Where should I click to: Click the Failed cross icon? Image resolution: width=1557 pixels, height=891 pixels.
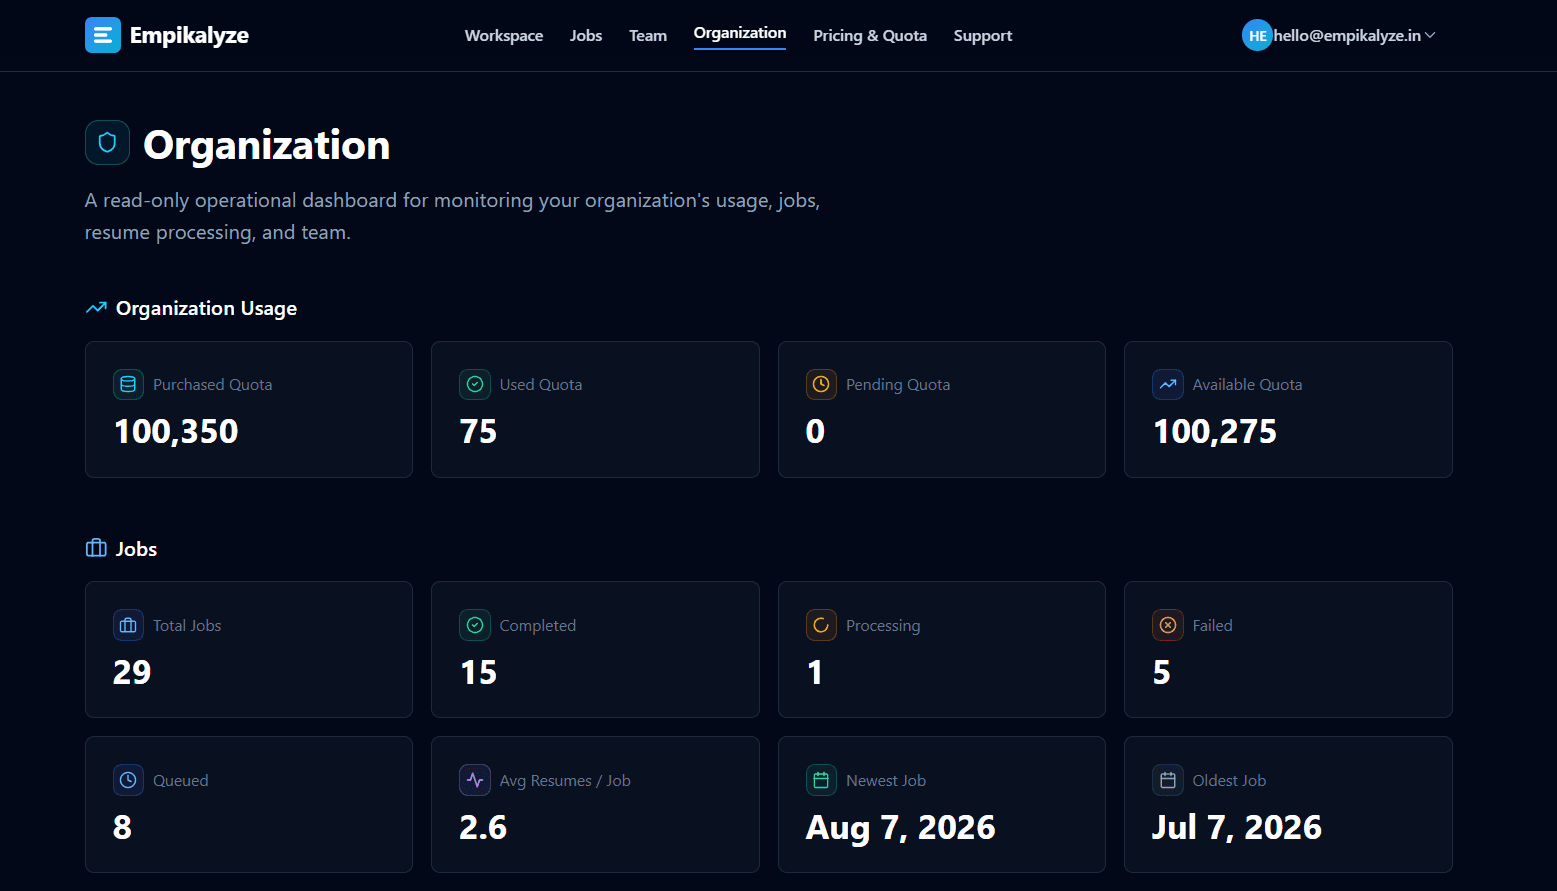[x=1168, y=625]
